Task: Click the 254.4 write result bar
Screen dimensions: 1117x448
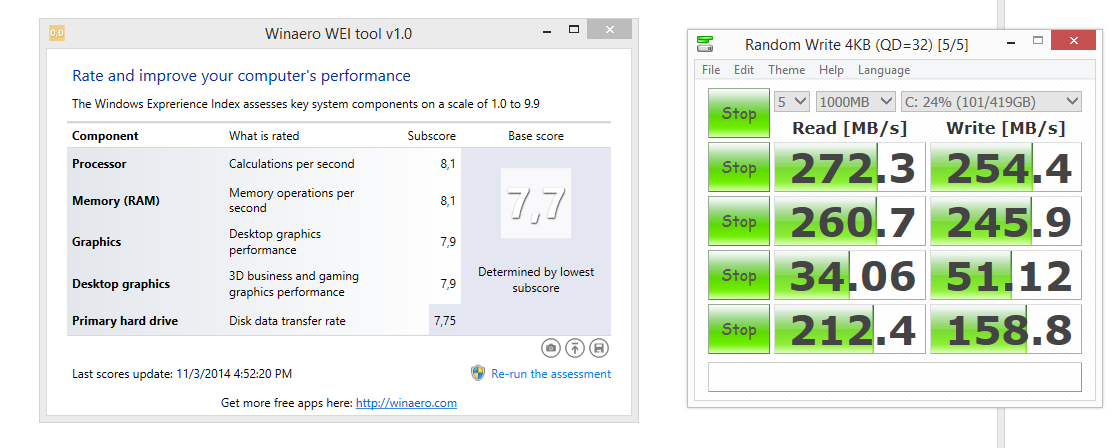Action: click(1006, 167)
